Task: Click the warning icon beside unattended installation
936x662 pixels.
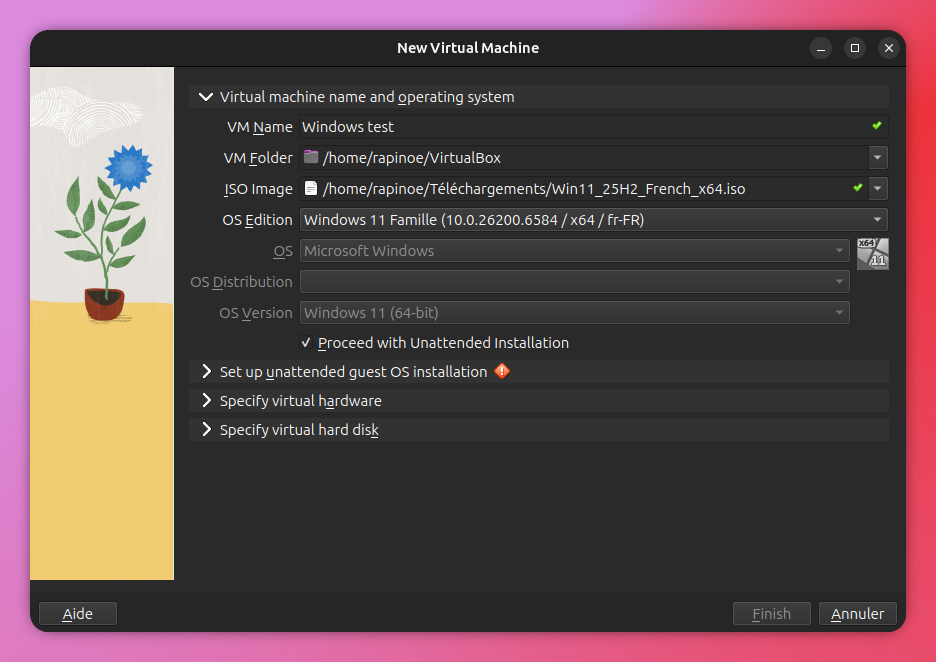Action: (502, 371)
